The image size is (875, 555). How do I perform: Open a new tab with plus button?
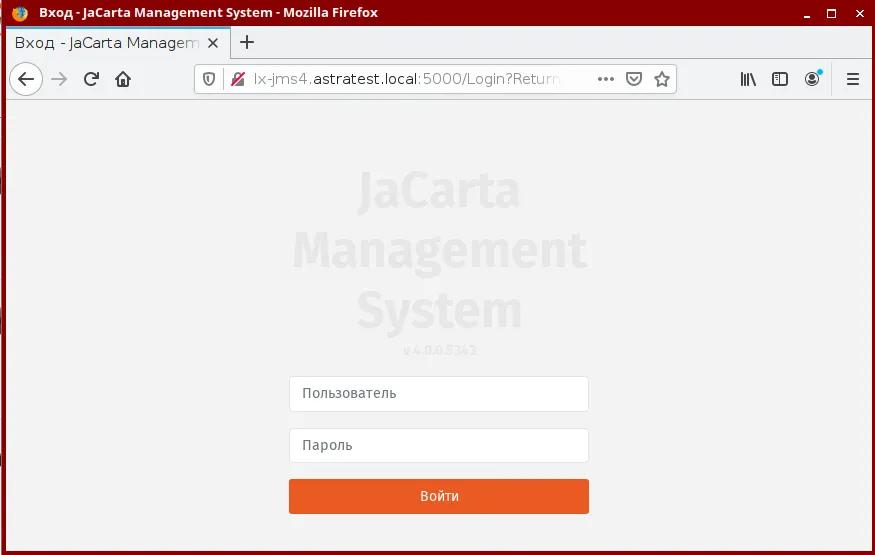pyautogui.click(x=247, y=42)
